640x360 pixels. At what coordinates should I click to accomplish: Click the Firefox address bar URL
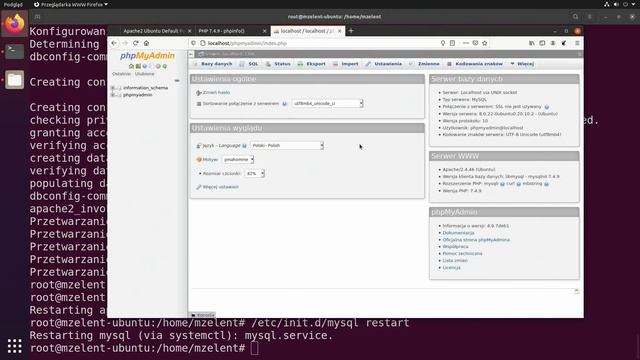click(x=247, y=43)
